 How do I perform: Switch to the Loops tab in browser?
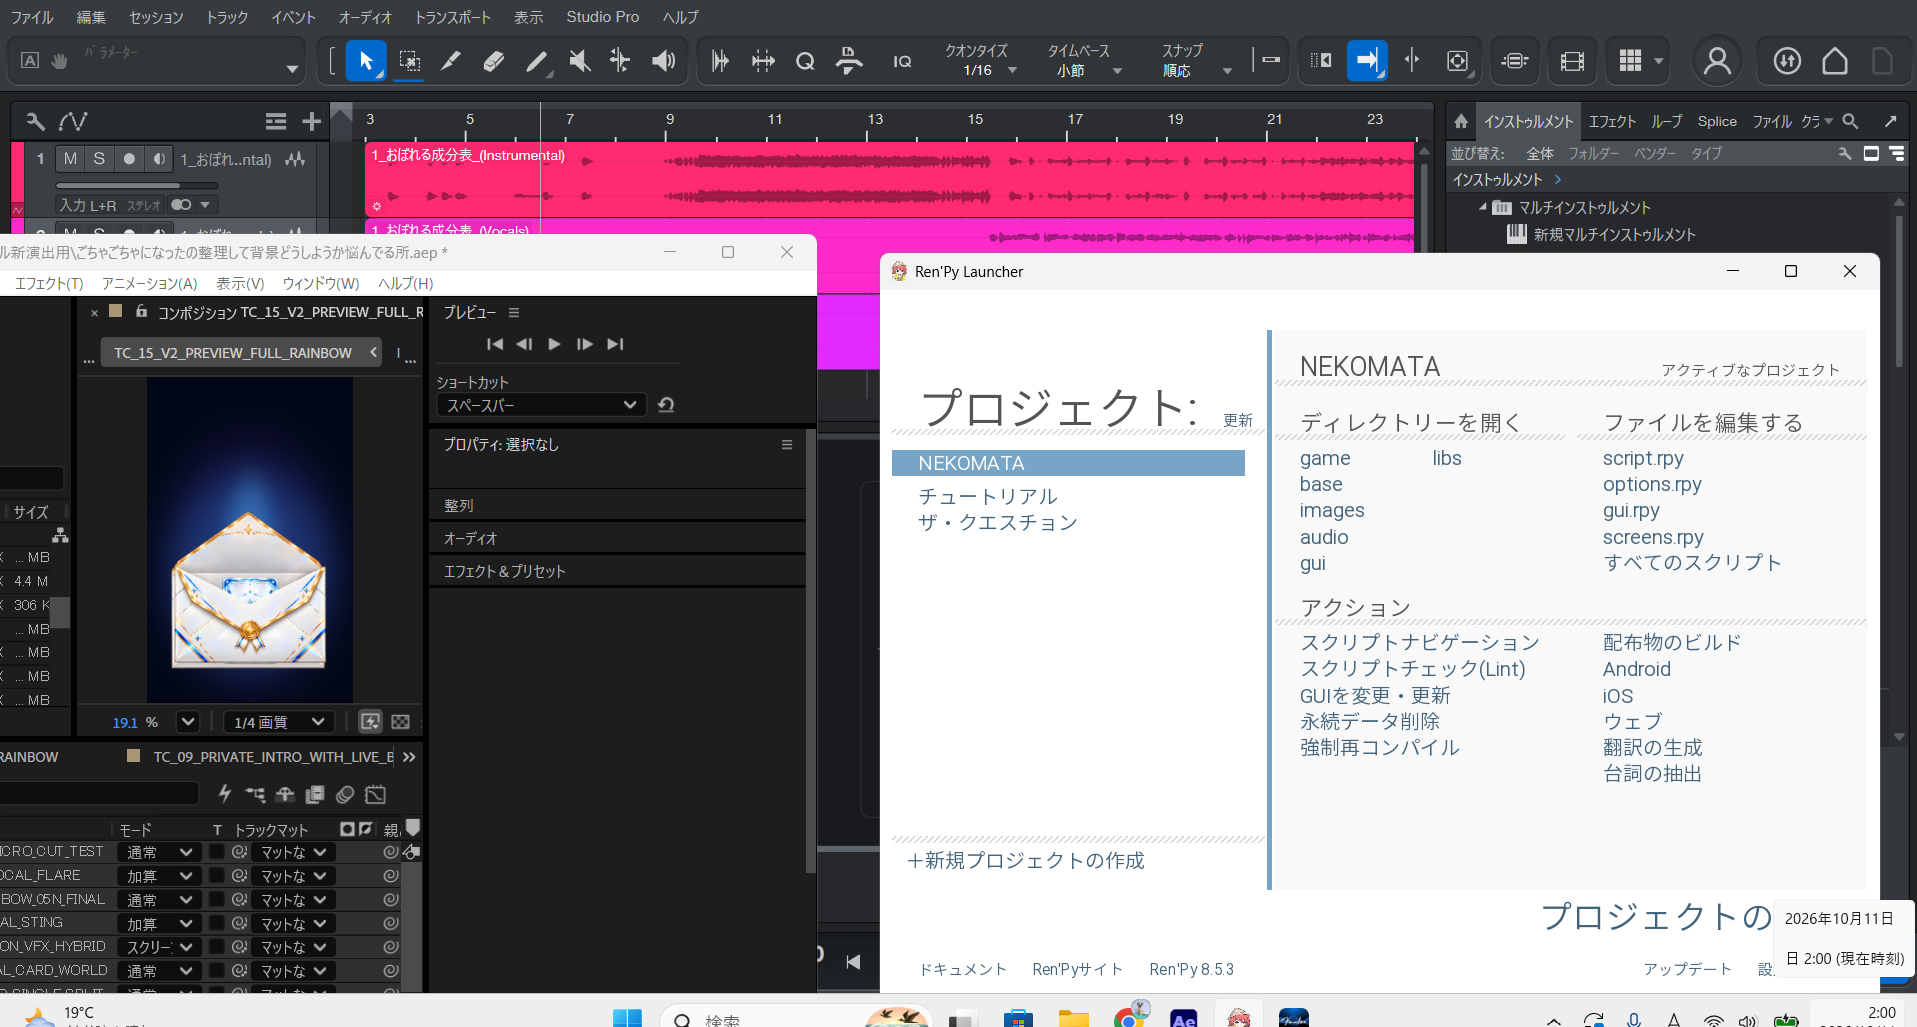(1667, 121)
